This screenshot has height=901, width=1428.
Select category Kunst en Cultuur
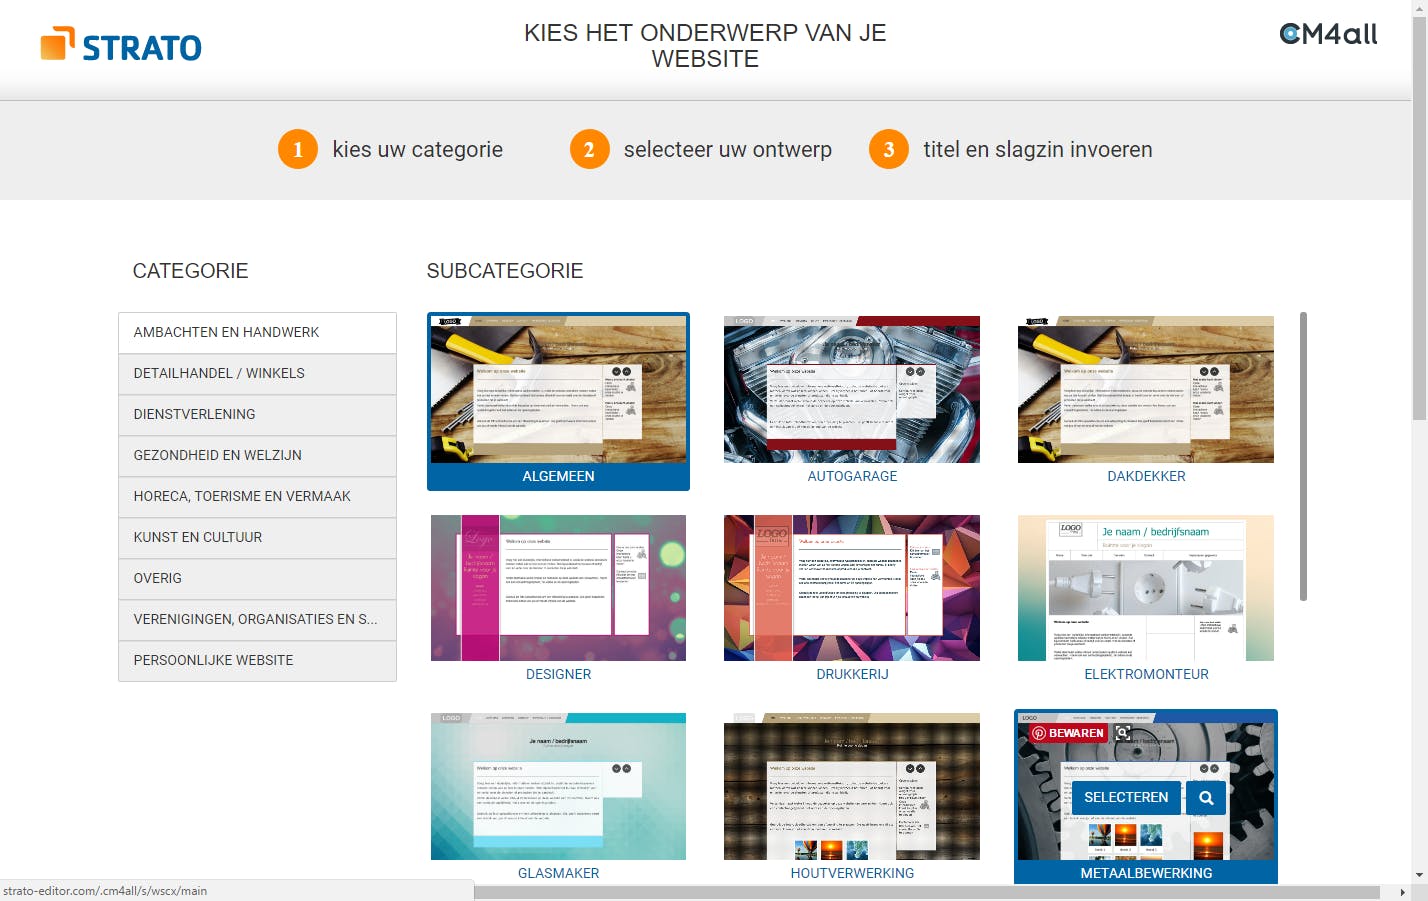click(257, 537)
